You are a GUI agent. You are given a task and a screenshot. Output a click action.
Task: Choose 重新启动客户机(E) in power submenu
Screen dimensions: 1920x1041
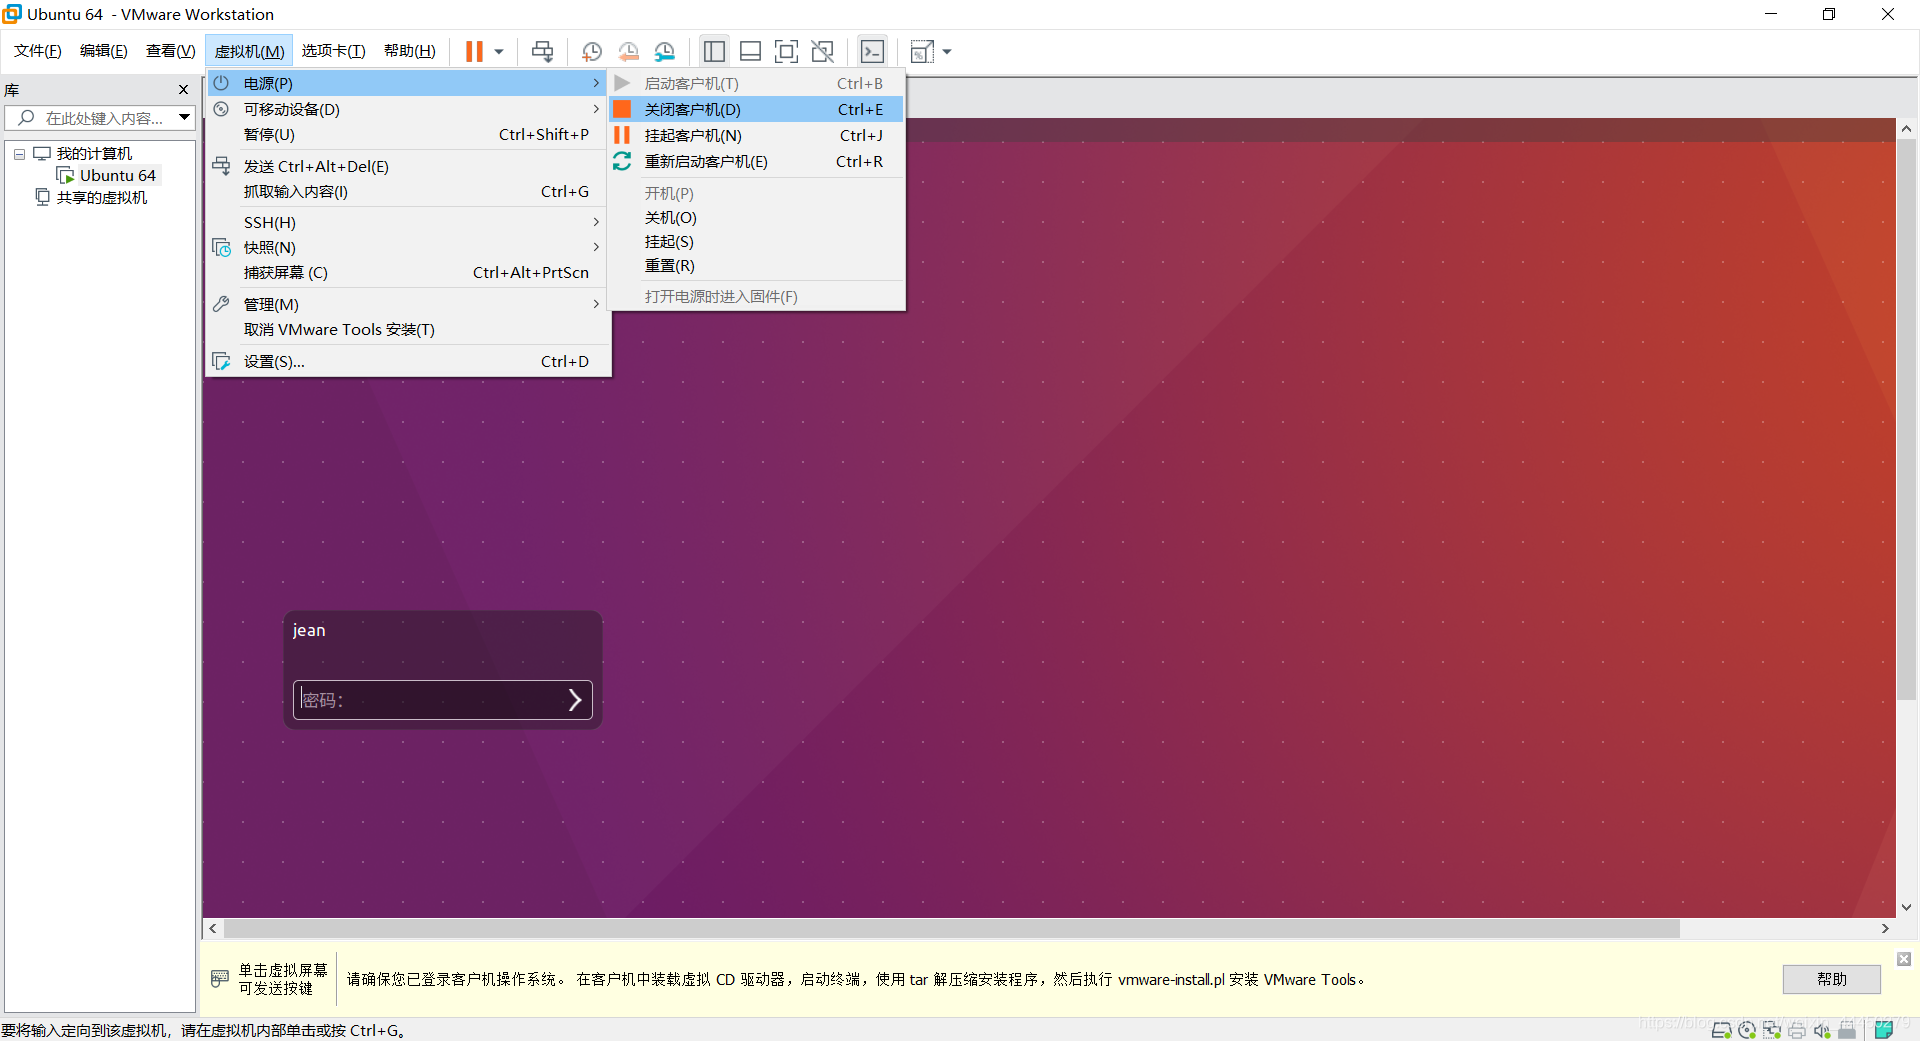coord(757,161)
